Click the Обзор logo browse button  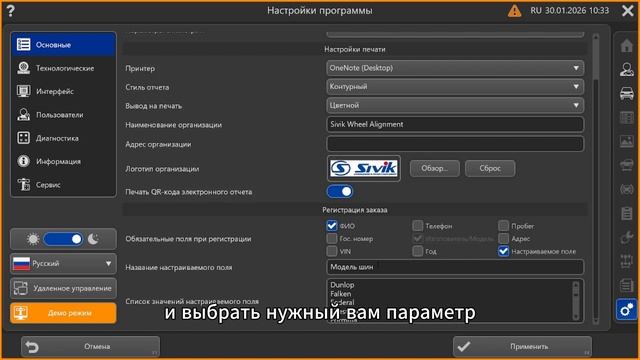[435, 168]
